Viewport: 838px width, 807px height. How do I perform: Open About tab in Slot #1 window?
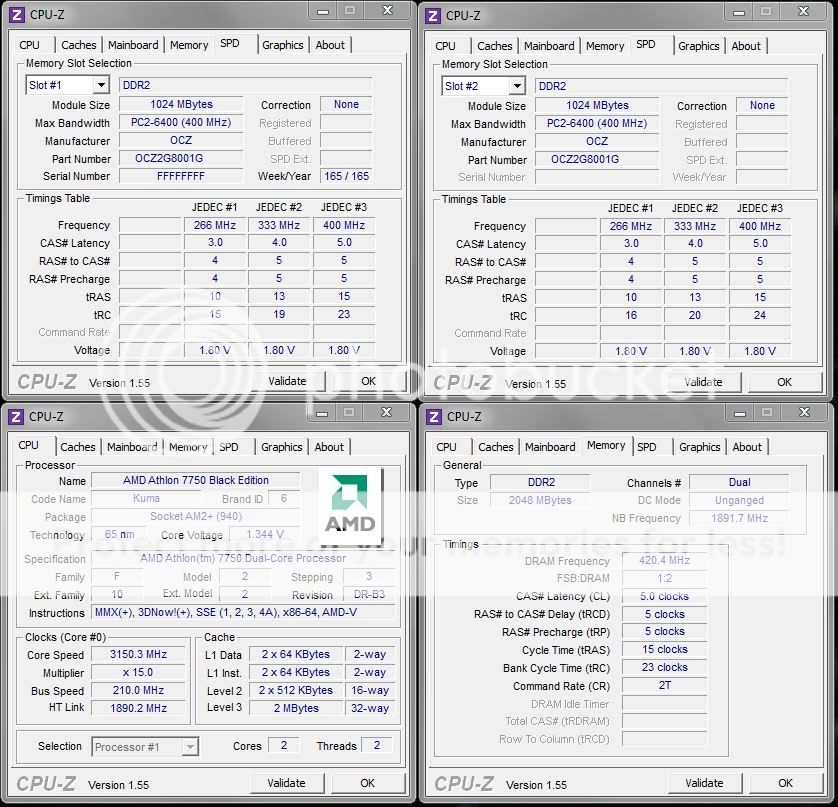coord(330,45)
